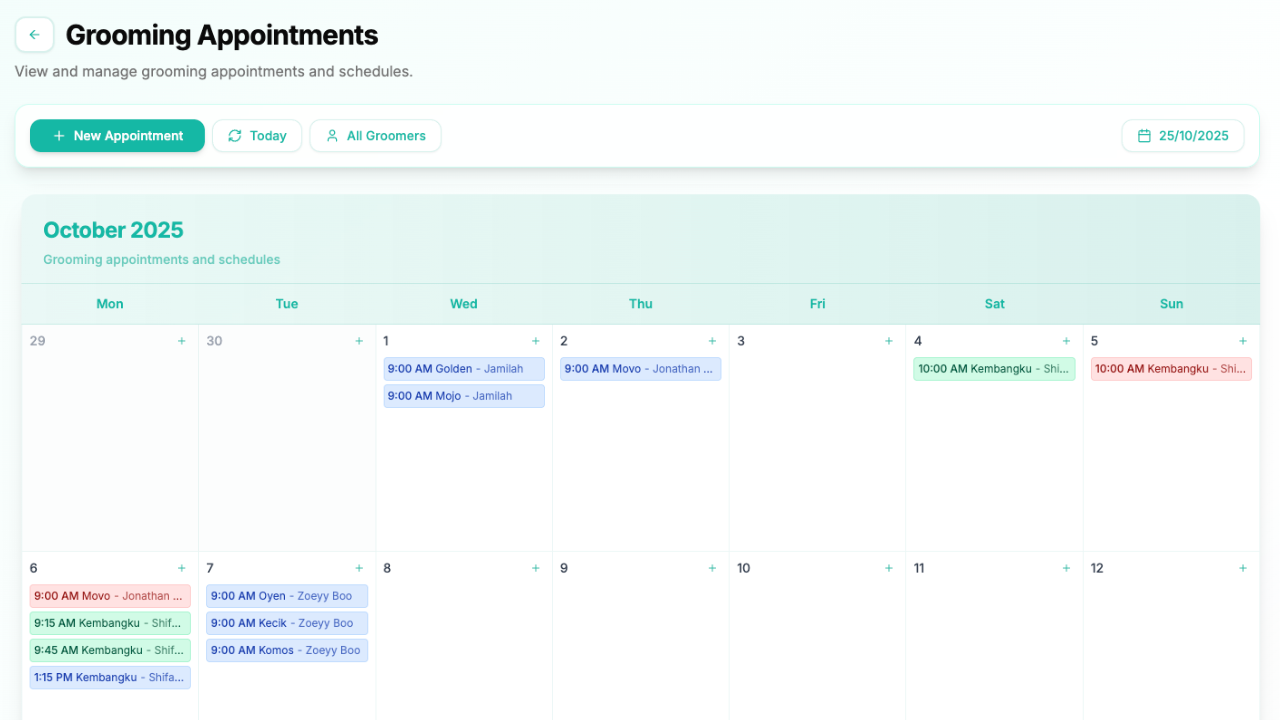Open the 10:00 AM Kembangku appointment on Saturday 4
The width and height of the screenshot is (1280, 720).
994,368
